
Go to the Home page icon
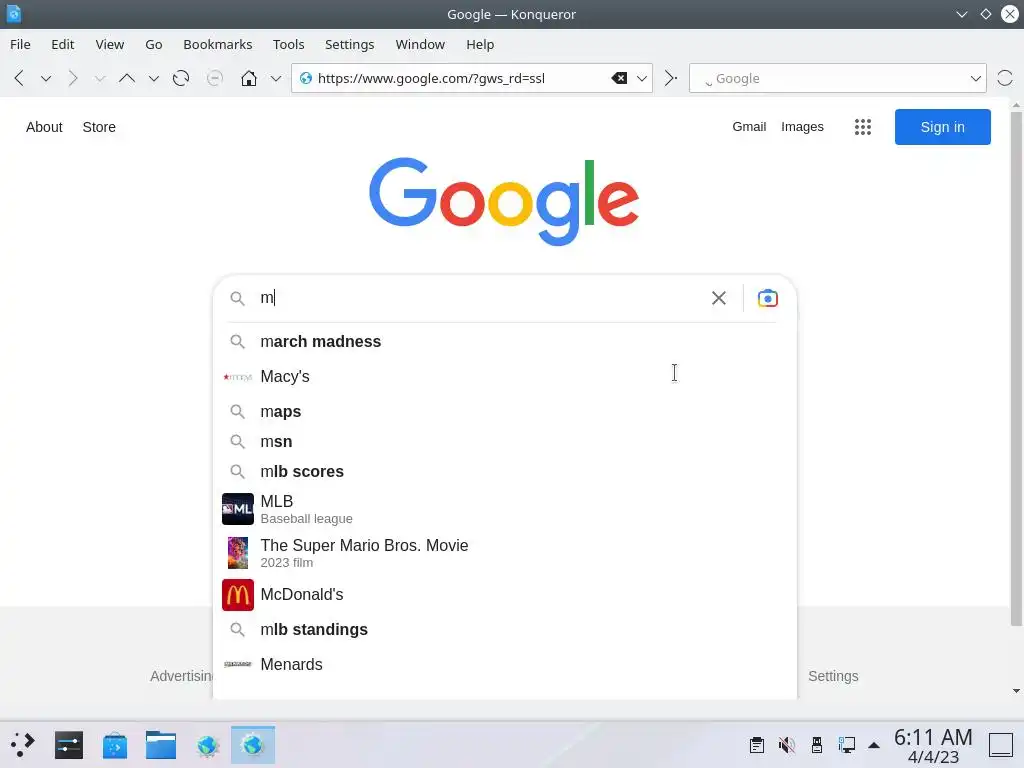pyautogui.click(x=249, y=78)
